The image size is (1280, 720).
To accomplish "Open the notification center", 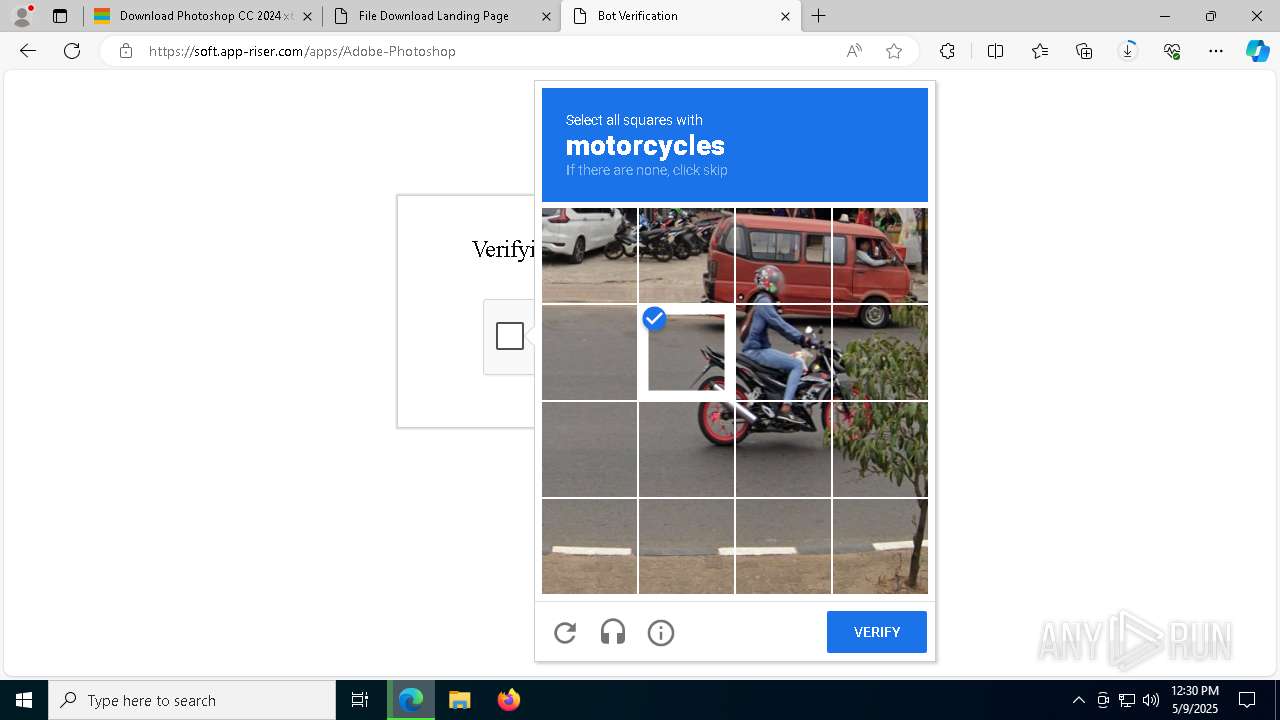I will point(1247,700).
